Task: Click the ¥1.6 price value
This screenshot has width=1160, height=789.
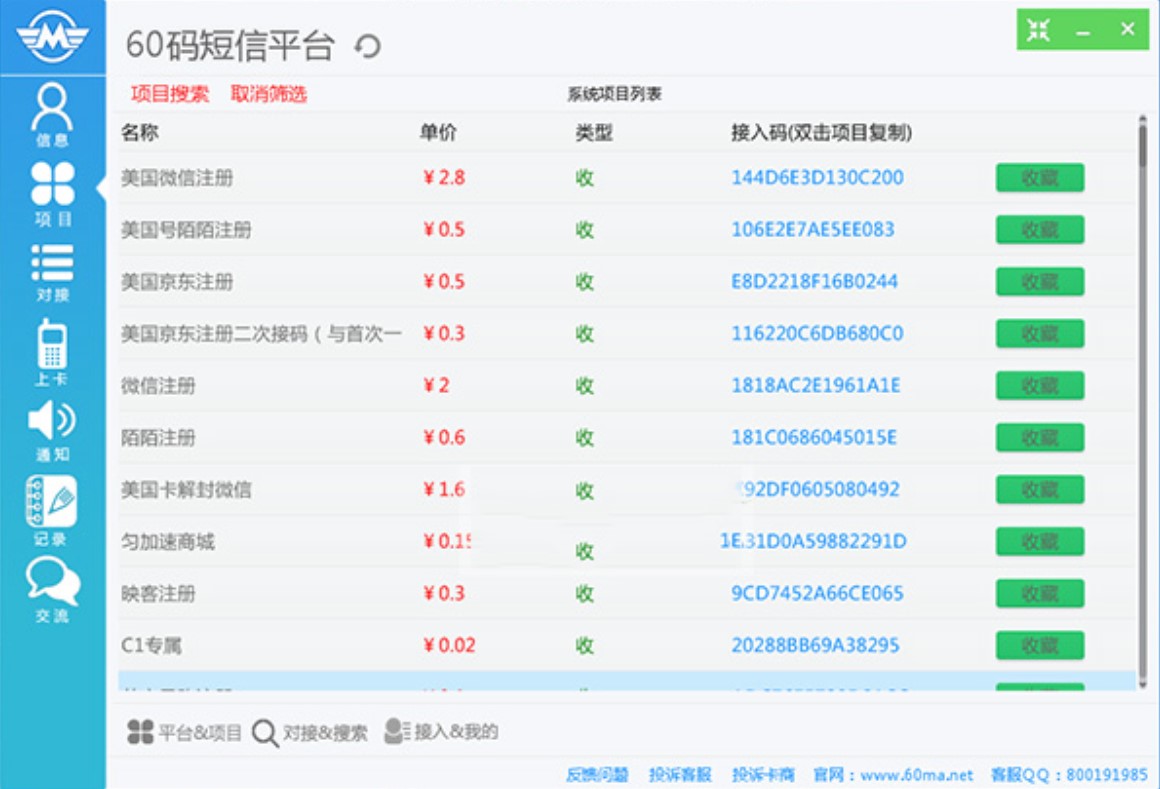Action: 444,489
